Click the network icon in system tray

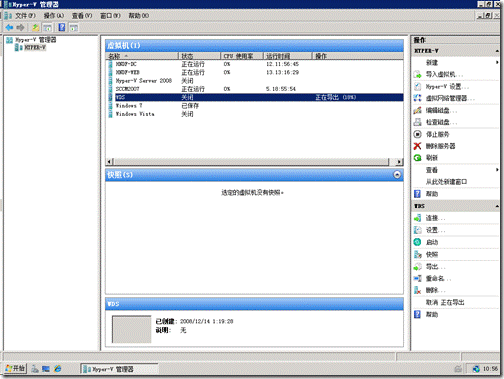pyautogui.click(x=476, y=369)
